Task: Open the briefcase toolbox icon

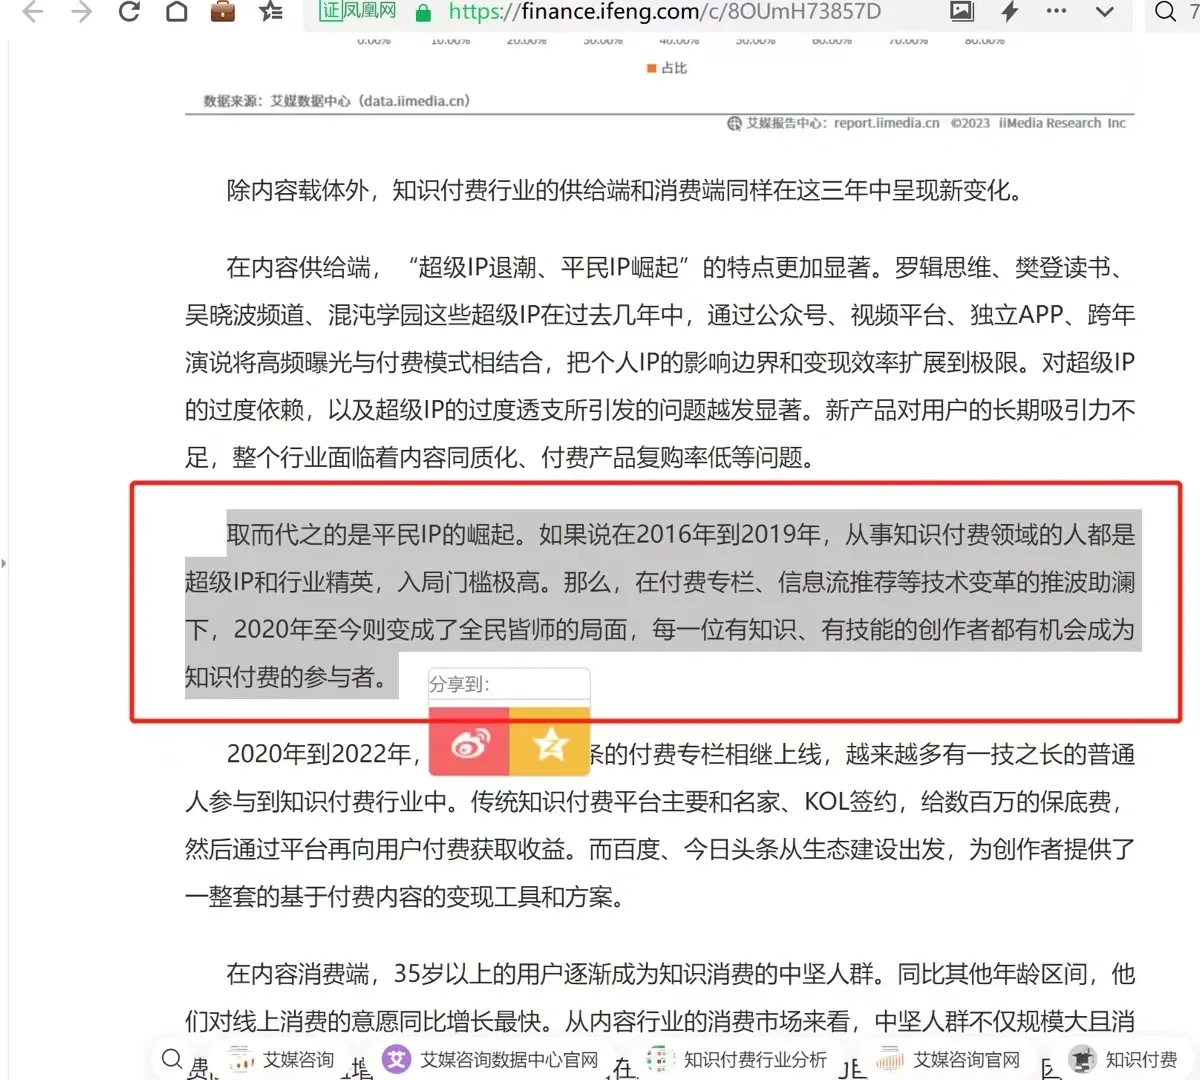Action: point(223,12)
